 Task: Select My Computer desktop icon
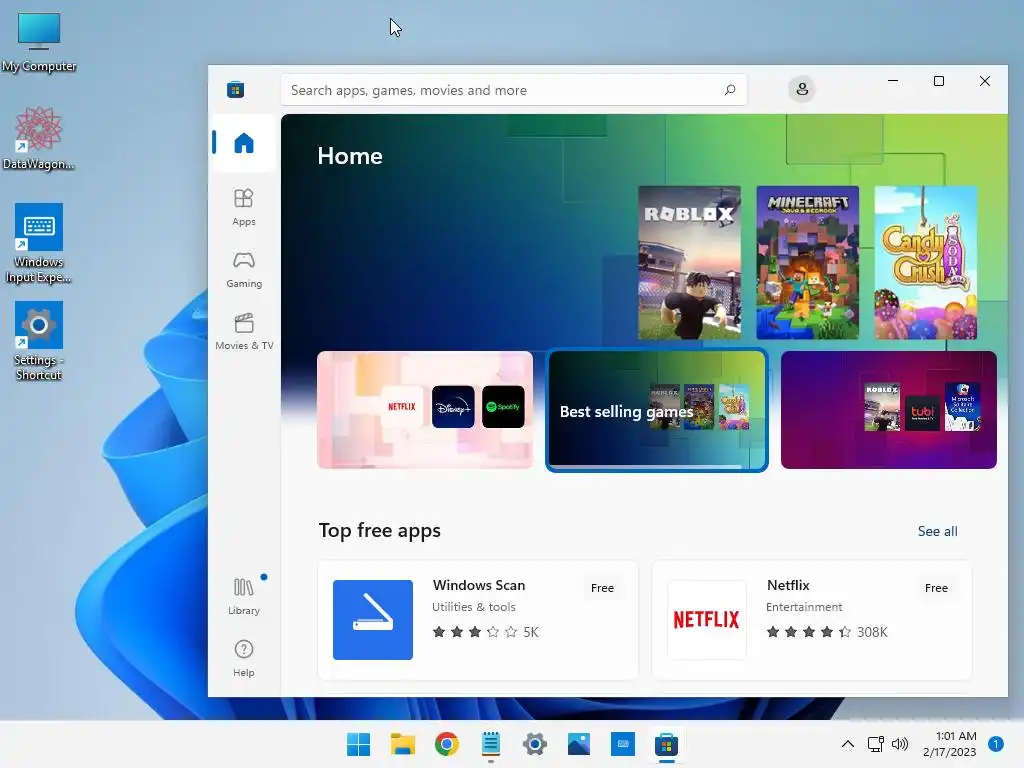39,42
